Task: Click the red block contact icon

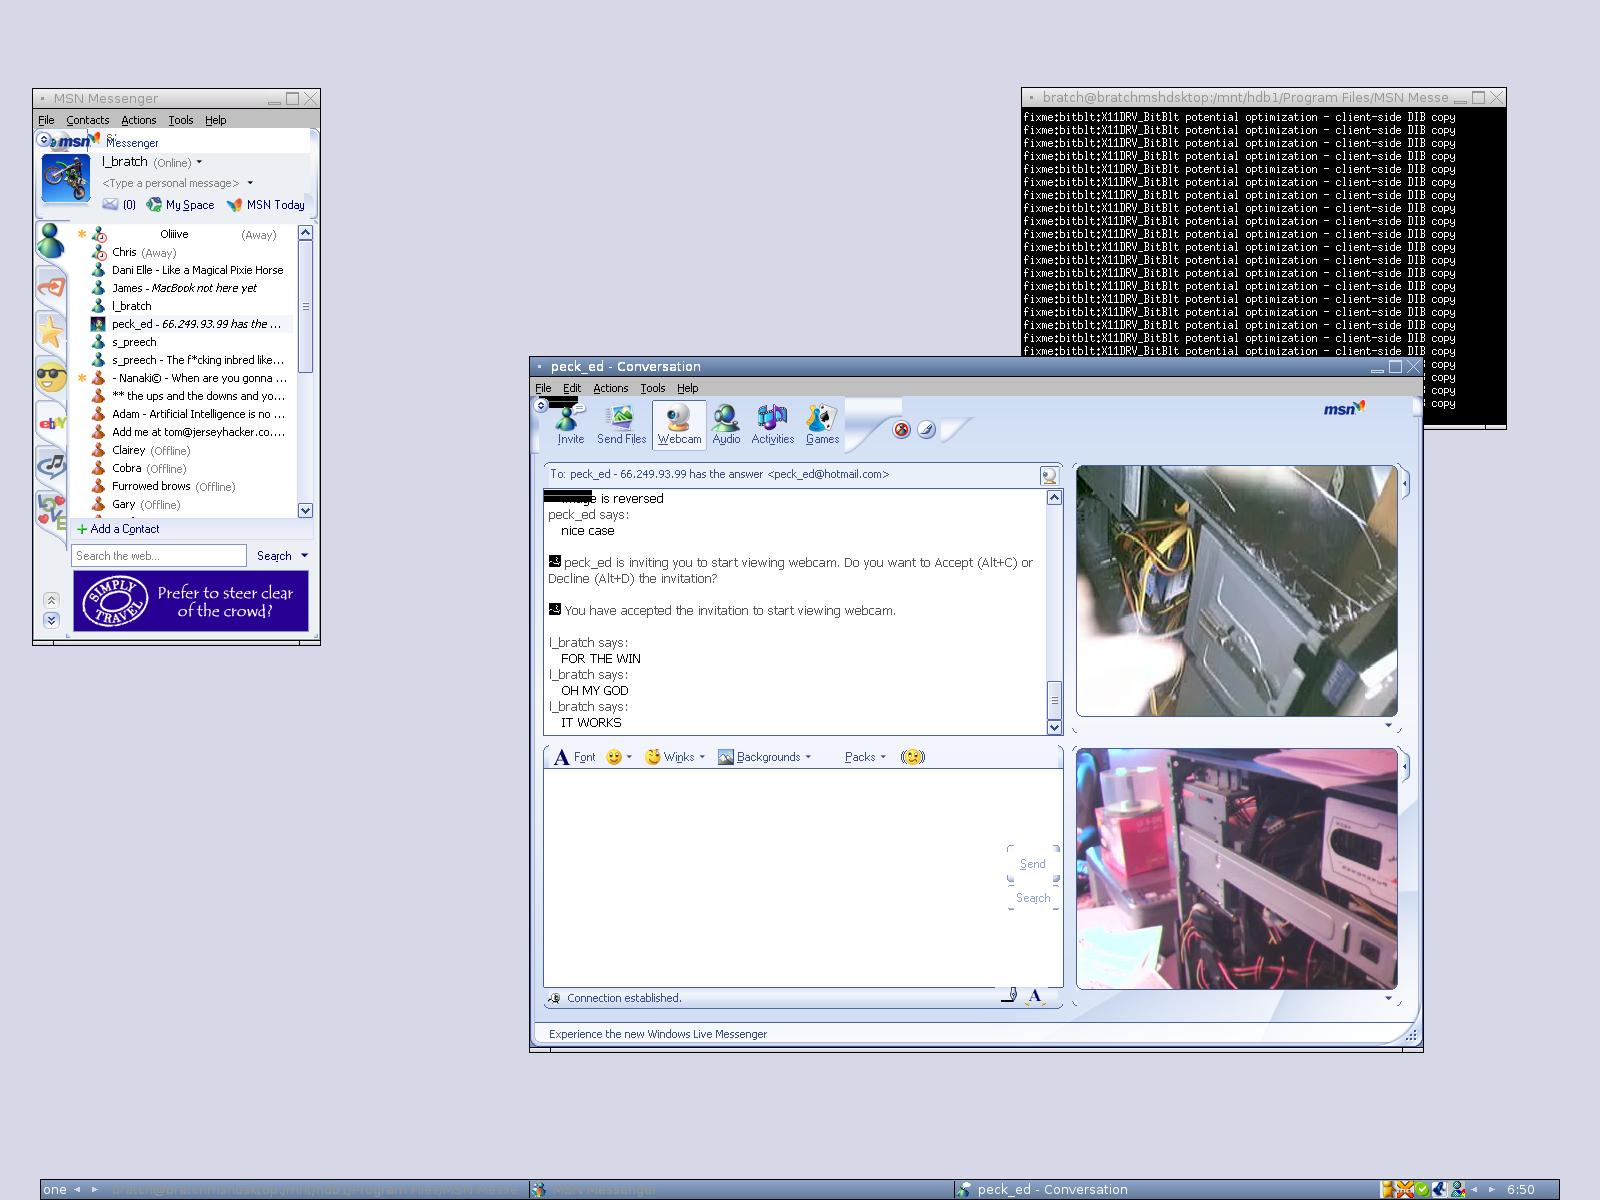Action: click(x=901, y=429)
